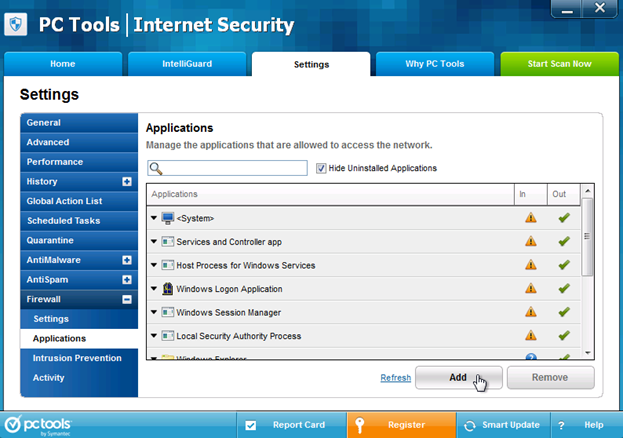Screen dimensions: 623x438
Task: Open Advanced settings in sidebar
Action: coord(79,142)
